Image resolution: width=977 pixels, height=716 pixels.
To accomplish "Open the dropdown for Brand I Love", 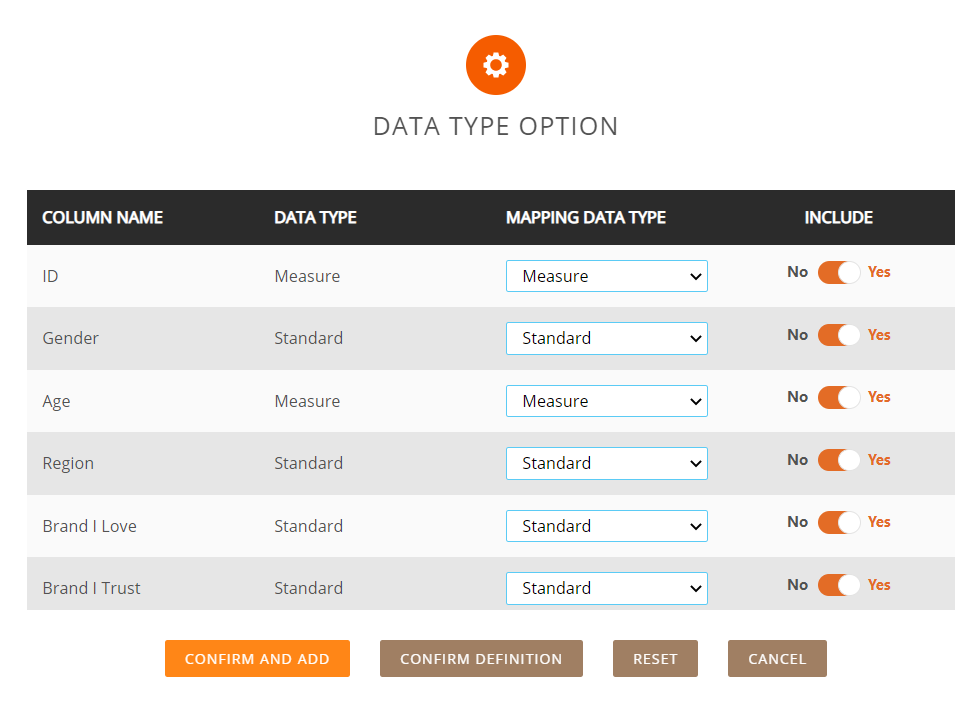I will tap(606, 526).
